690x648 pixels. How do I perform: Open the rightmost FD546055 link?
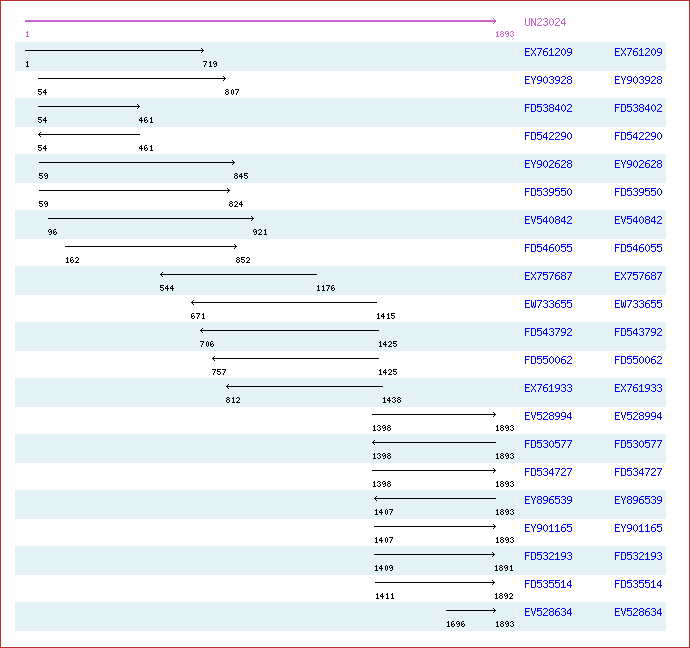[x=638, y=248]
